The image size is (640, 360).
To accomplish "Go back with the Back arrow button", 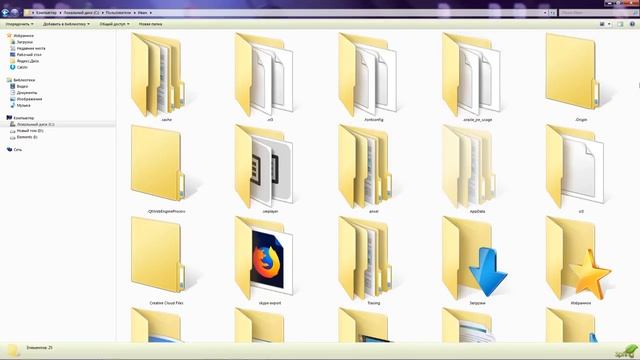I will pyautogui.click(x=5, y=12).
